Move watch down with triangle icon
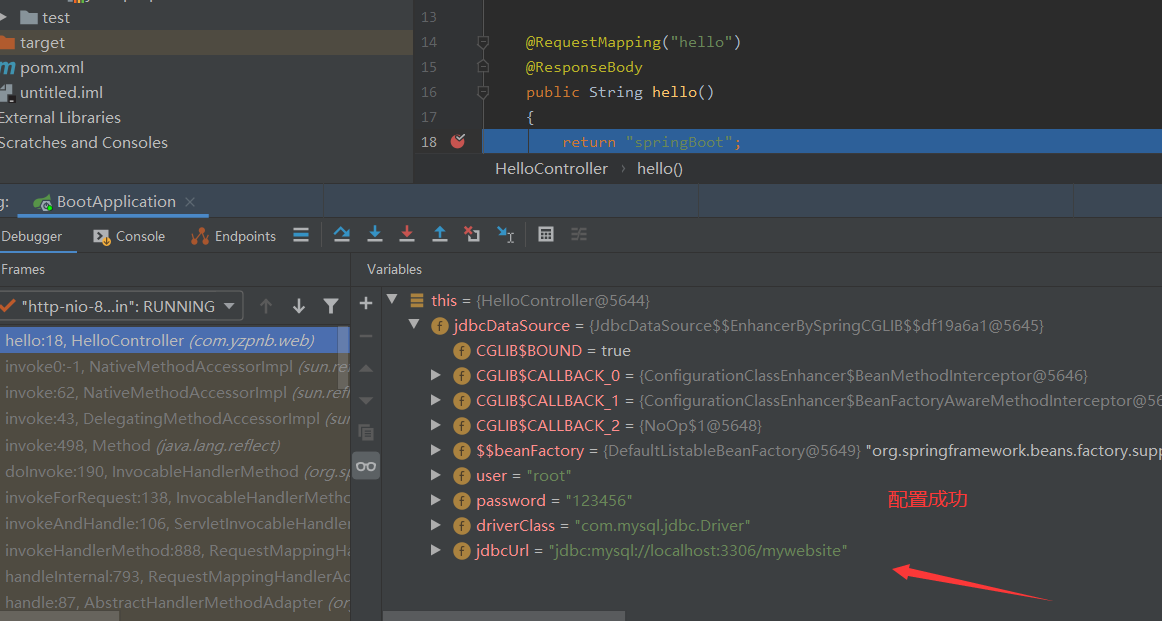The height and width of the screenshot is (621, 1162). coord(366,400)
